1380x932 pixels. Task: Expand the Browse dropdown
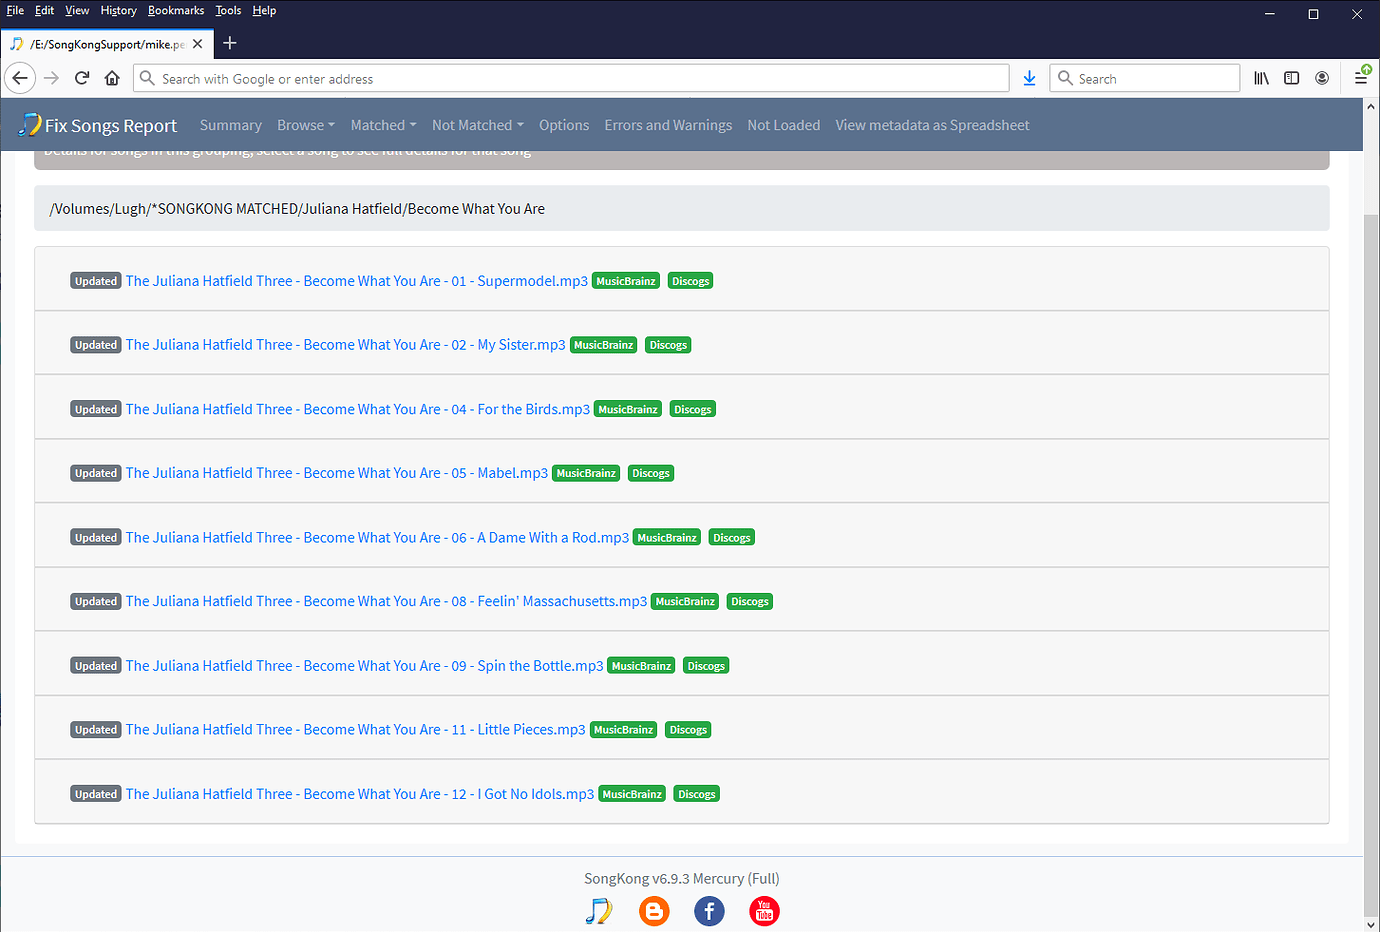pyautogui.click(x=306, y=125)
